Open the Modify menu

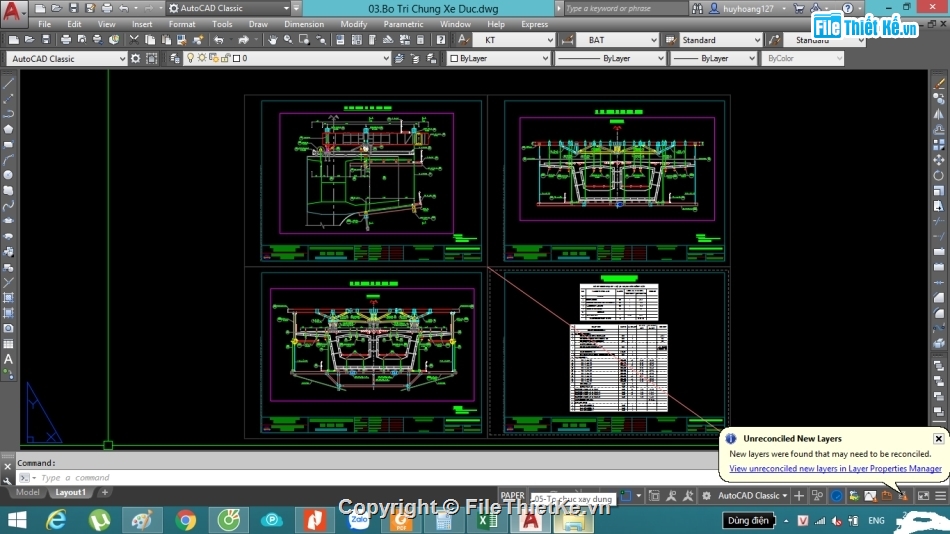(353, 24)
